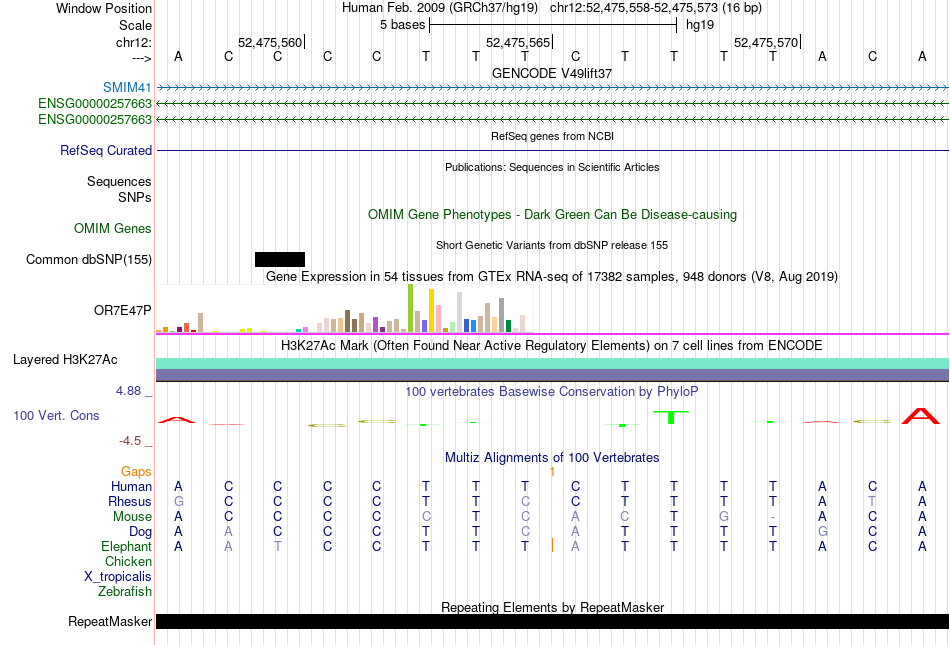Viewport: 950px width, 645px height.
Task: Click the dash gap in Mouse row
Action: 772,517
